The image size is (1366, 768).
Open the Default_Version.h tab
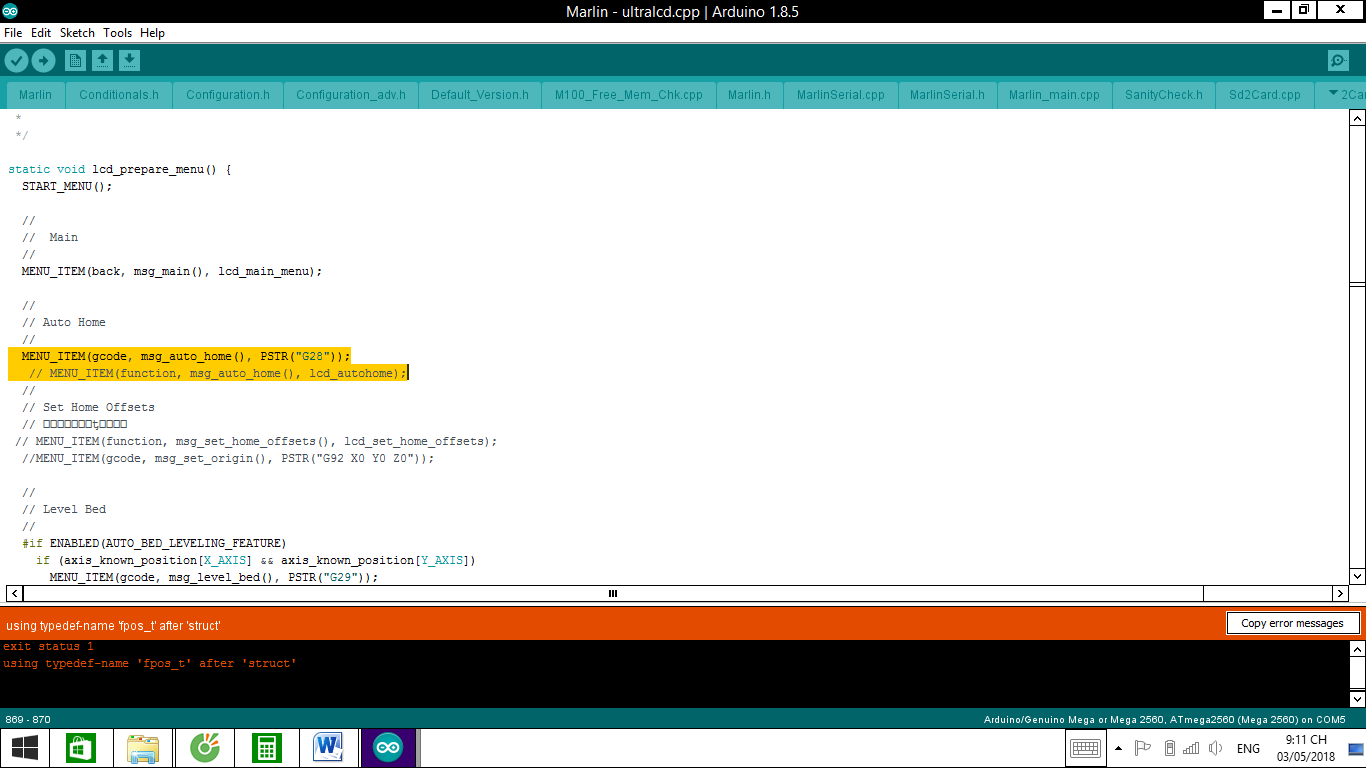[480, 95]
